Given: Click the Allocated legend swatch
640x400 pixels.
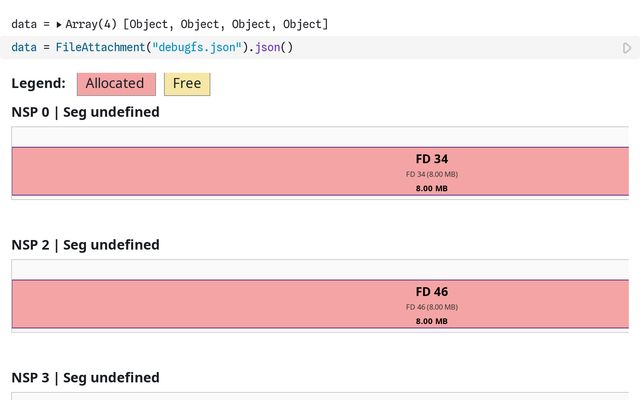Looking at the screenshot, I should [x=115, y=84].
